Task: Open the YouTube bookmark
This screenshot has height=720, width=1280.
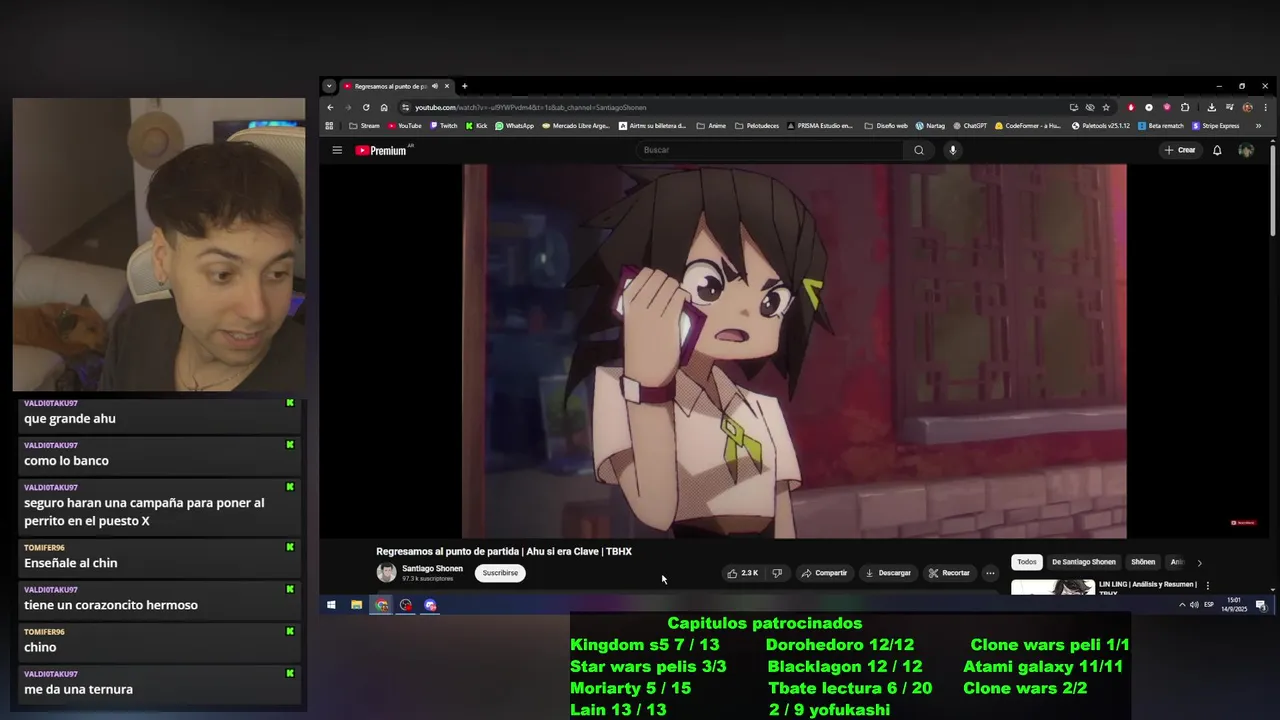Action: [x=404, y=126]
